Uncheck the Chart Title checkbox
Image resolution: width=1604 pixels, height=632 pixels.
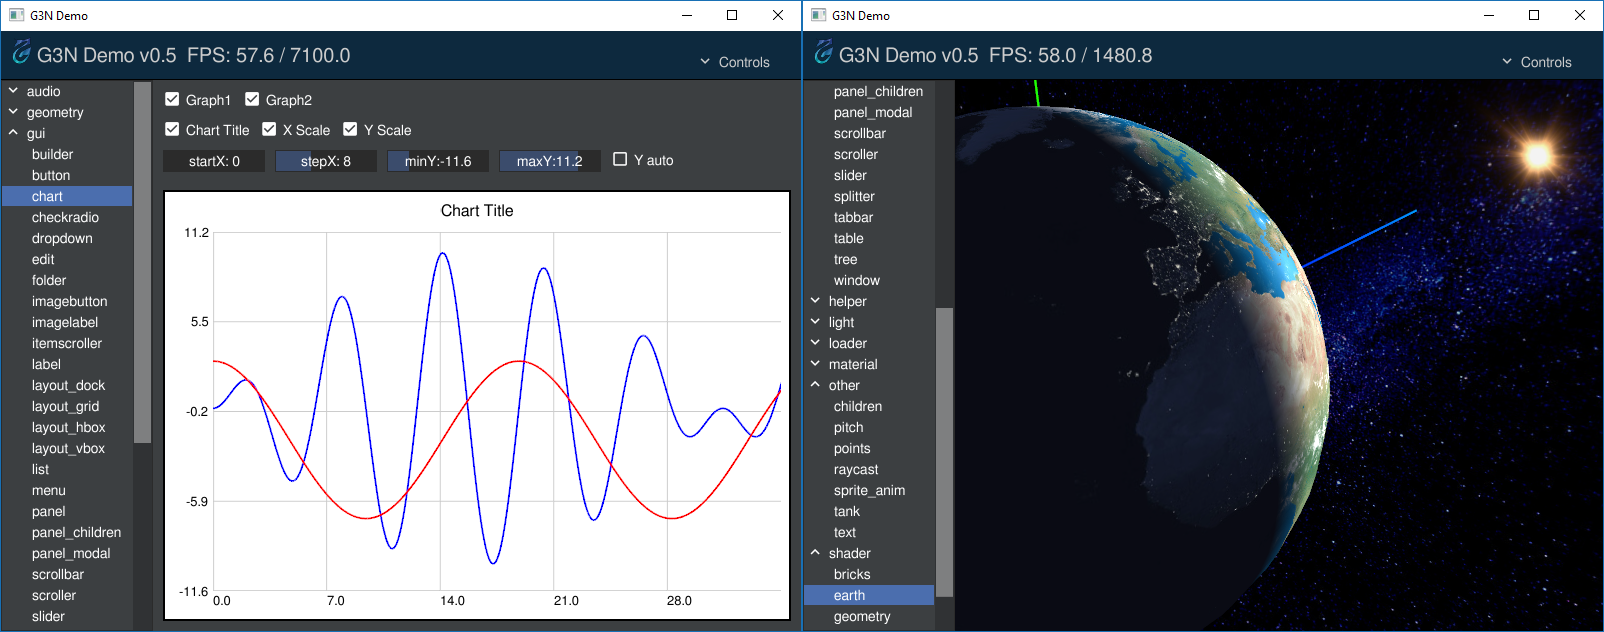[x=172, y=129]
